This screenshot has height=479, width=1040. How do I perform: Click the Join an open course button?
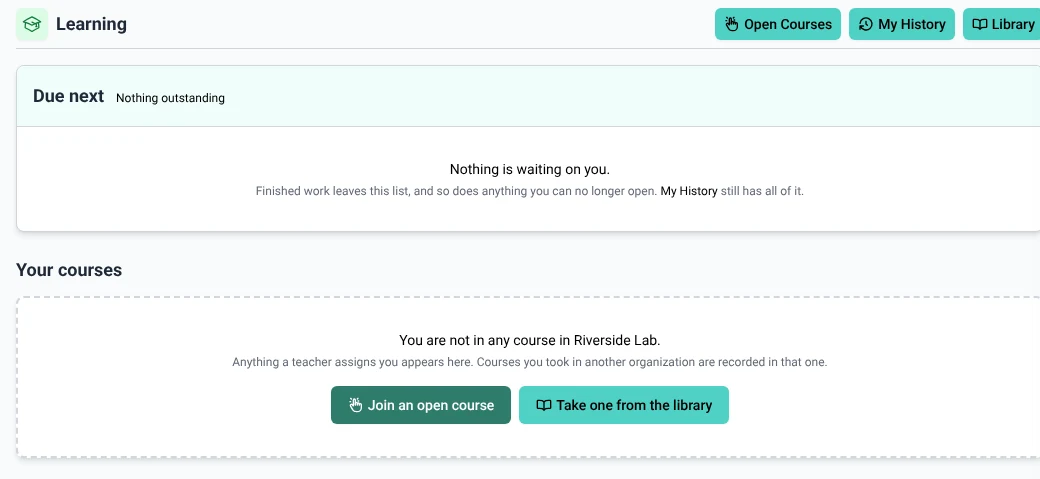421,405
